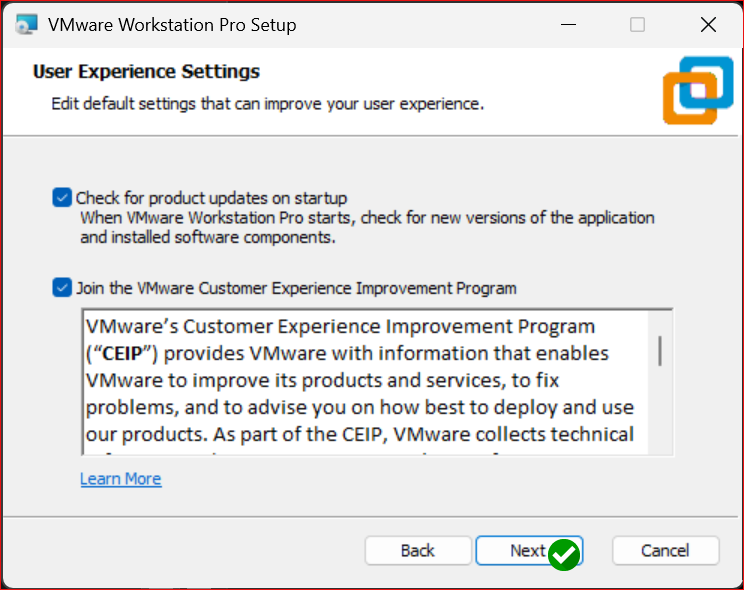
Task: Click the 'VMware Workstation Pro Setup' title text
Action: (x=172, y=25)
